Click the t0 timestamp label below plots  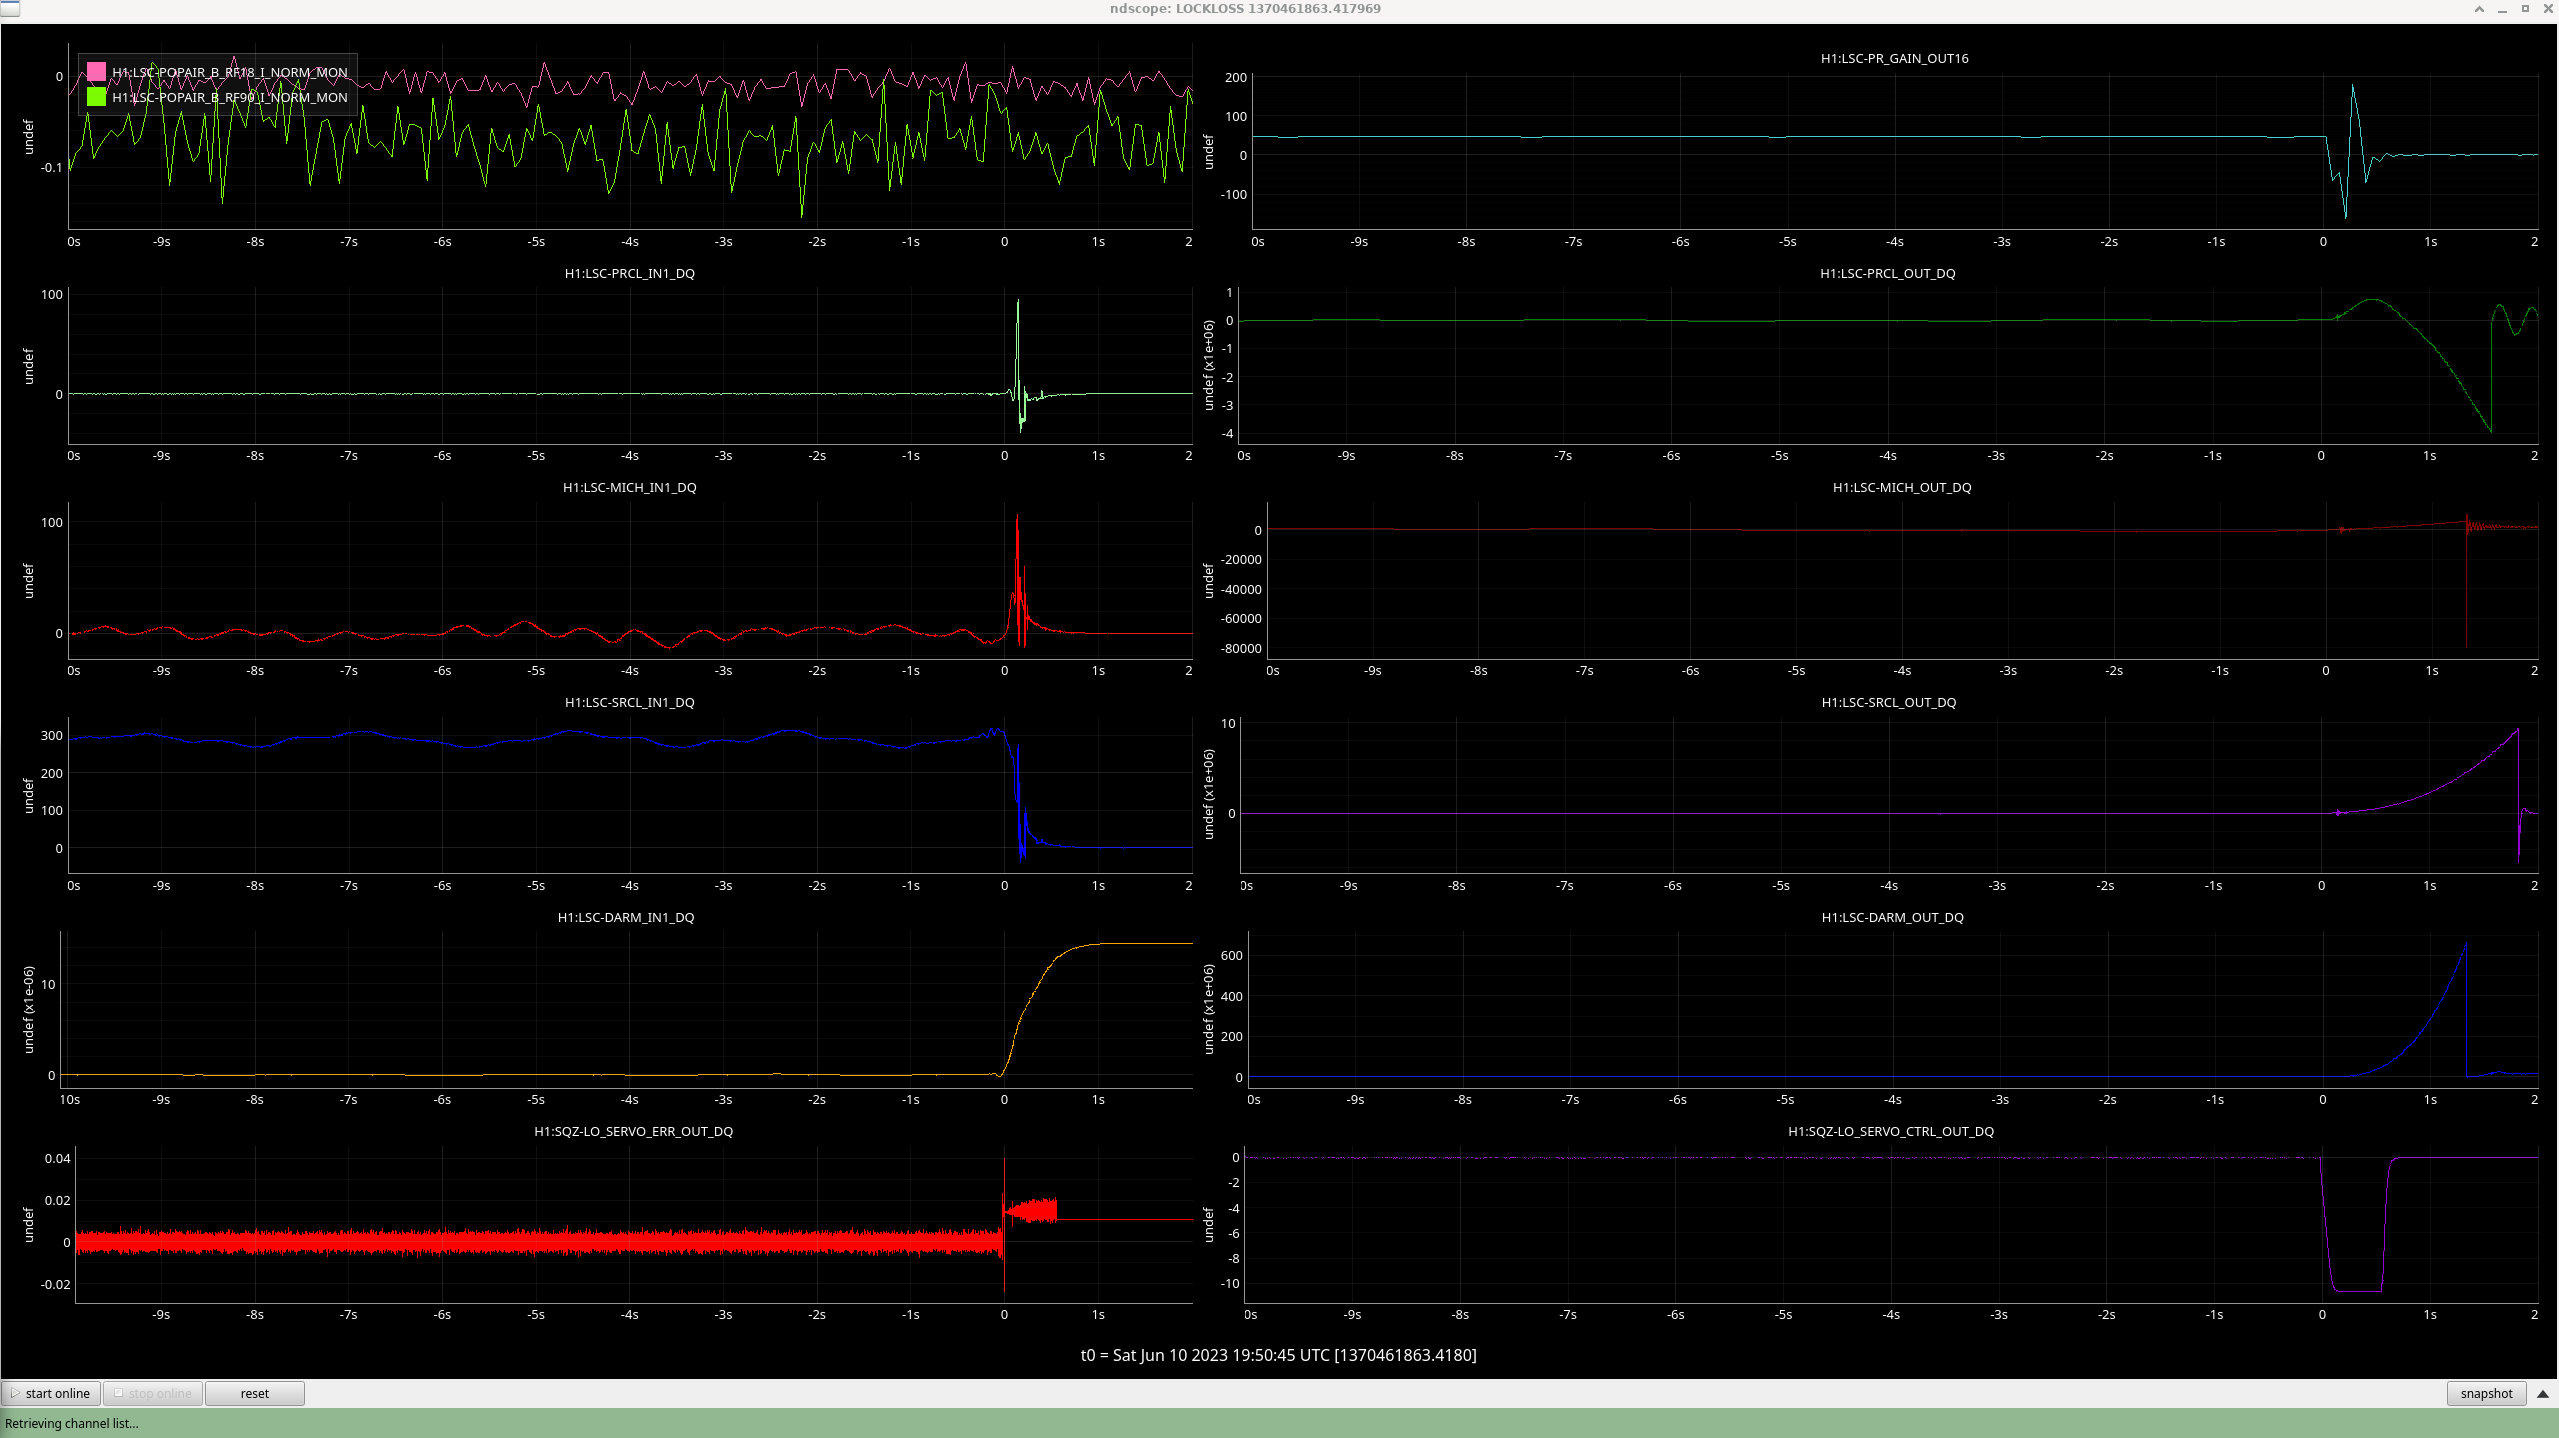[1278, 1355]
